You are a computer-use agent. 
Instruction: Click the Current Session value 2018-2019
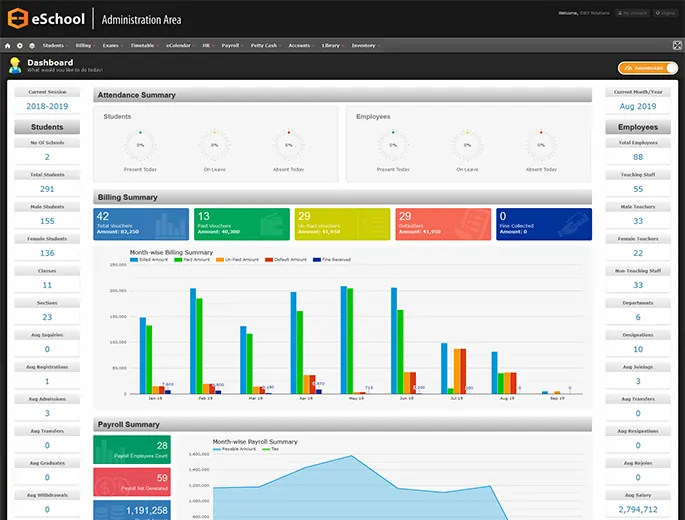click(x=47, y=106)
